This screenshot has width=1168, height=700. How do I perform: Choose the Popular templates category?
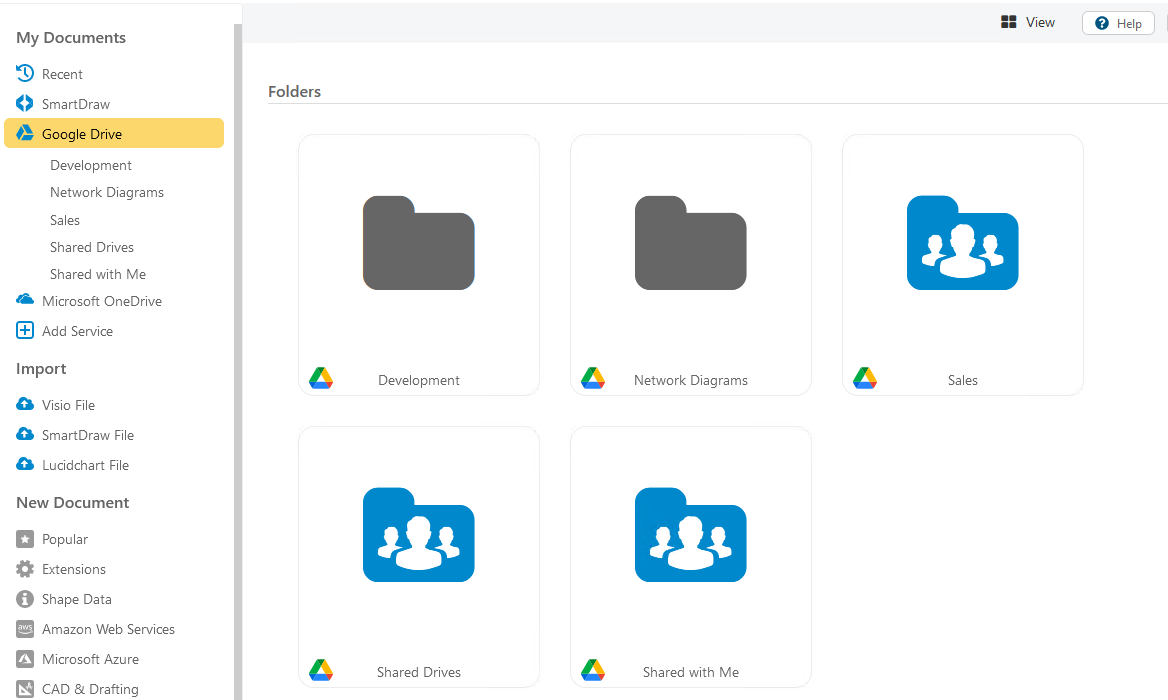click(65, 539)
